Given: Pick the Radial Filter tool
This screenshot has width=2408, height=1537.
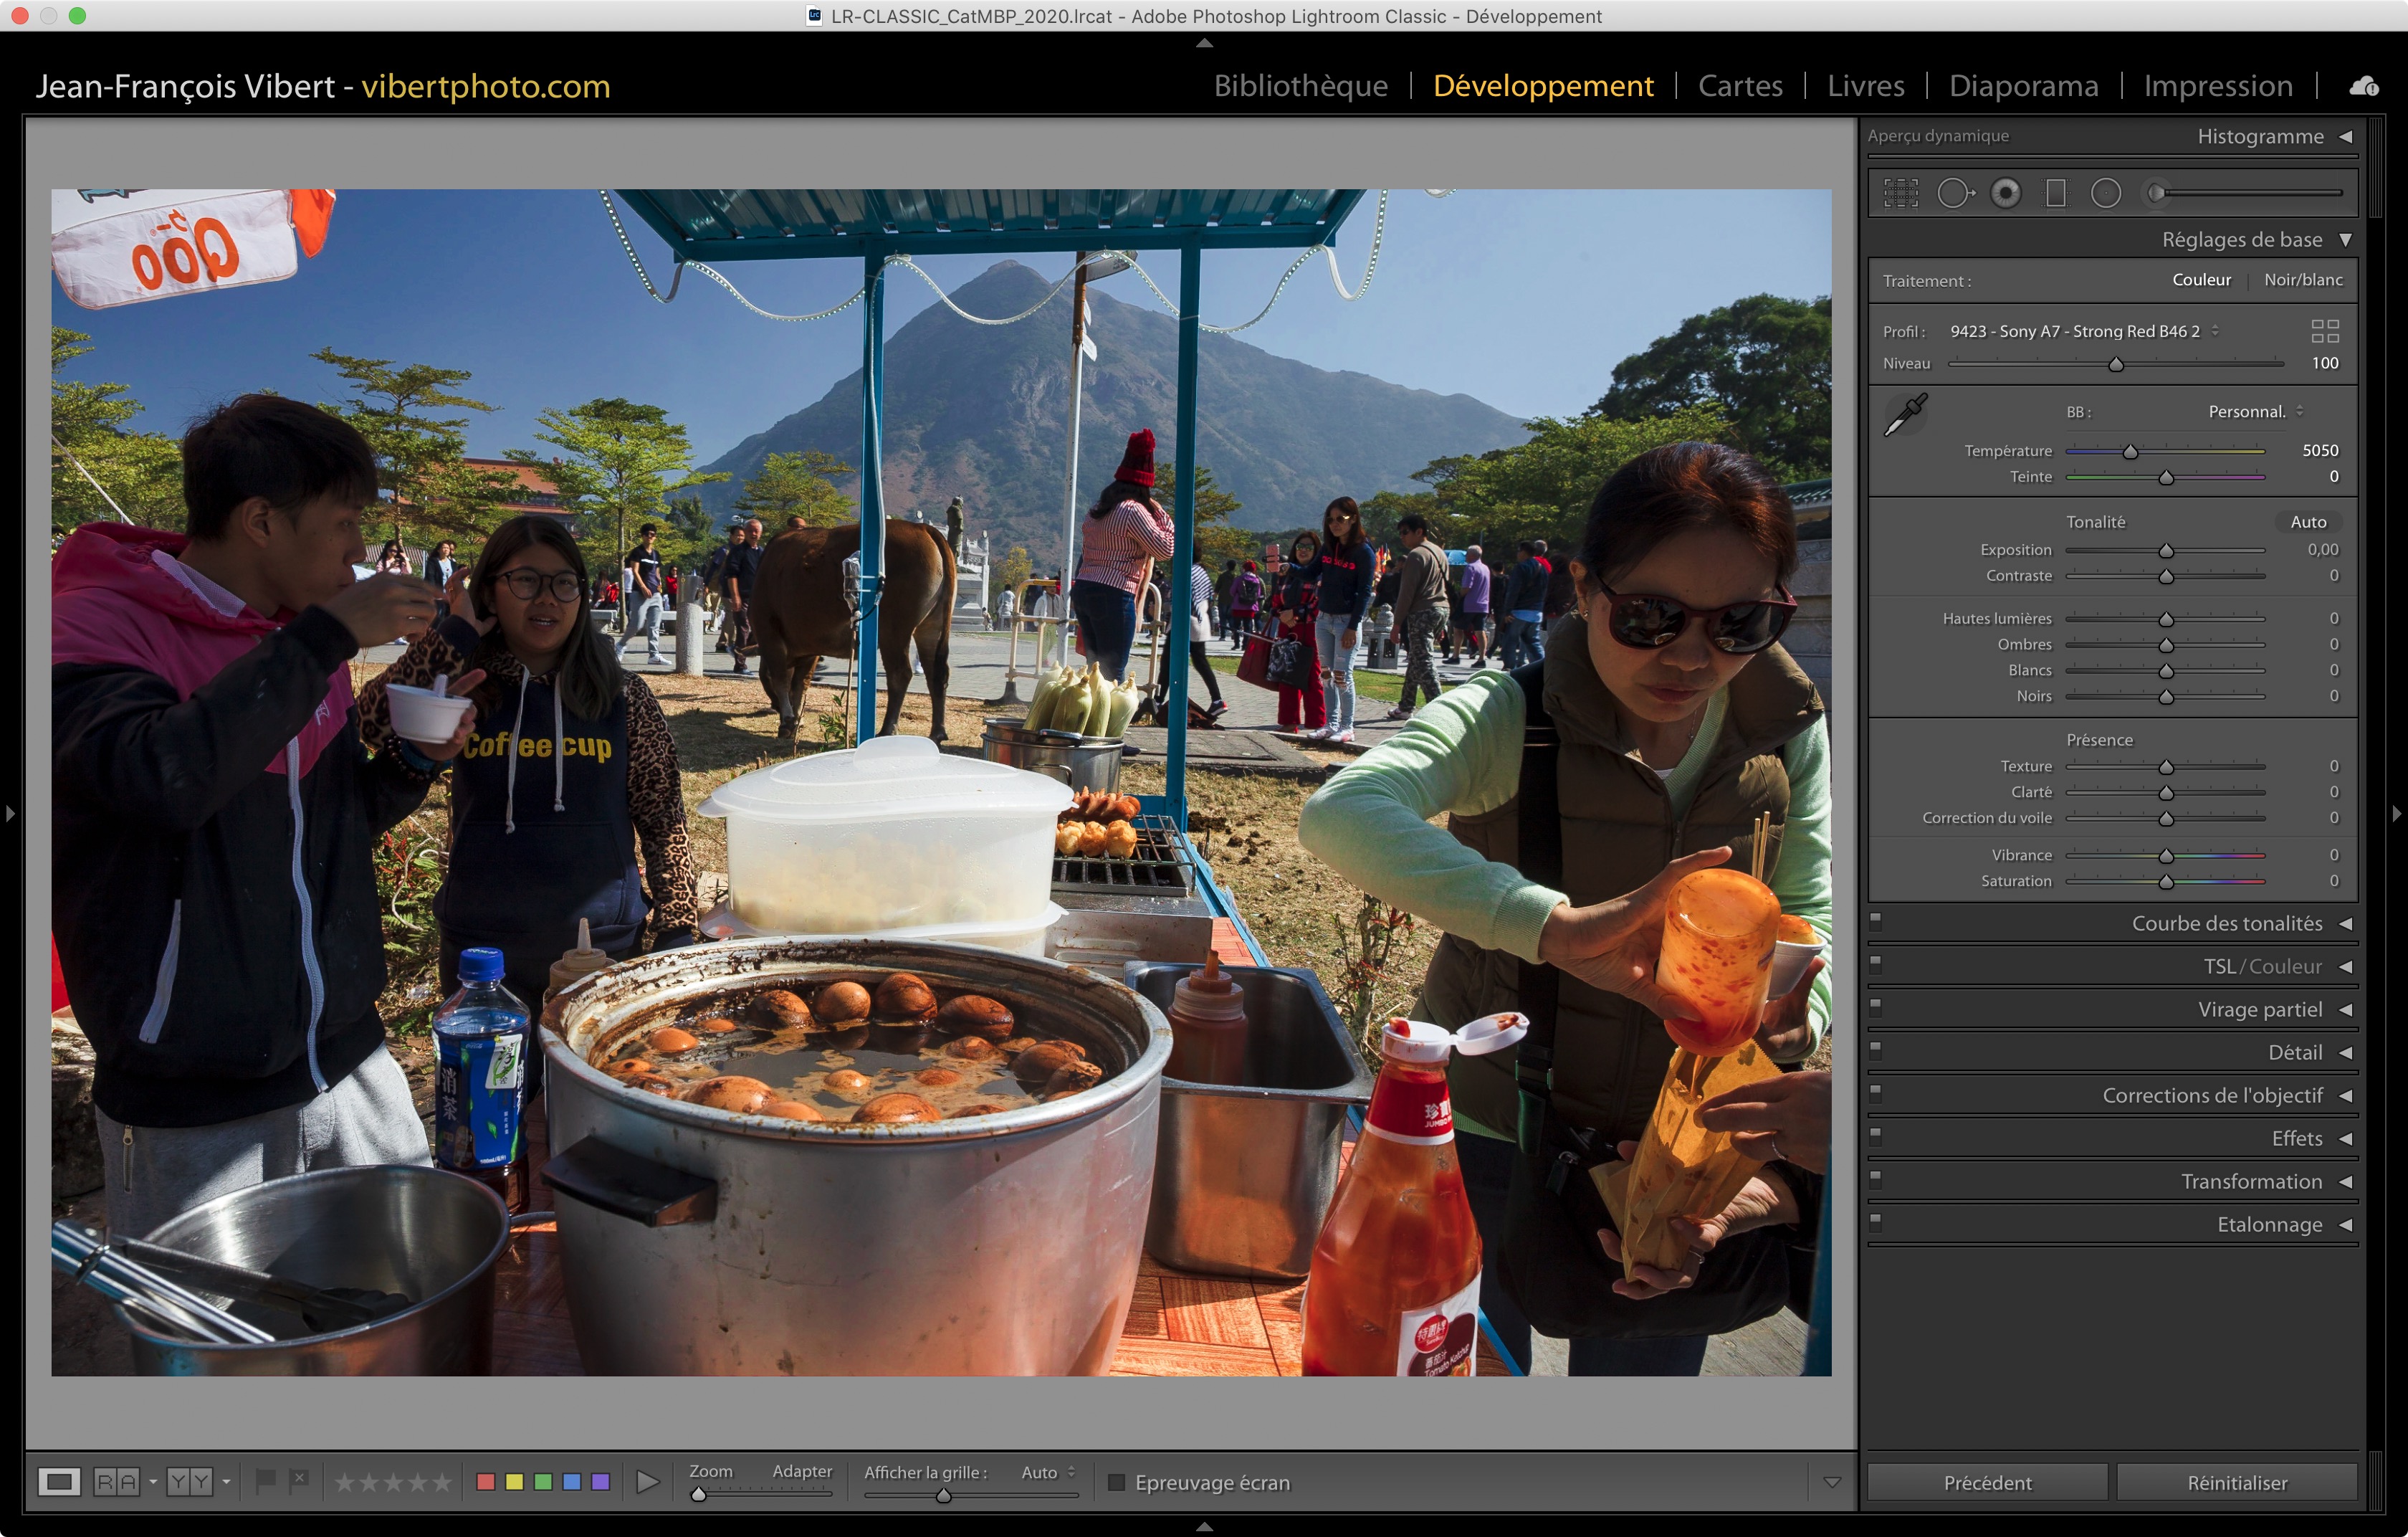Looking at the screenshot, I should click(x=2105, y=193).
